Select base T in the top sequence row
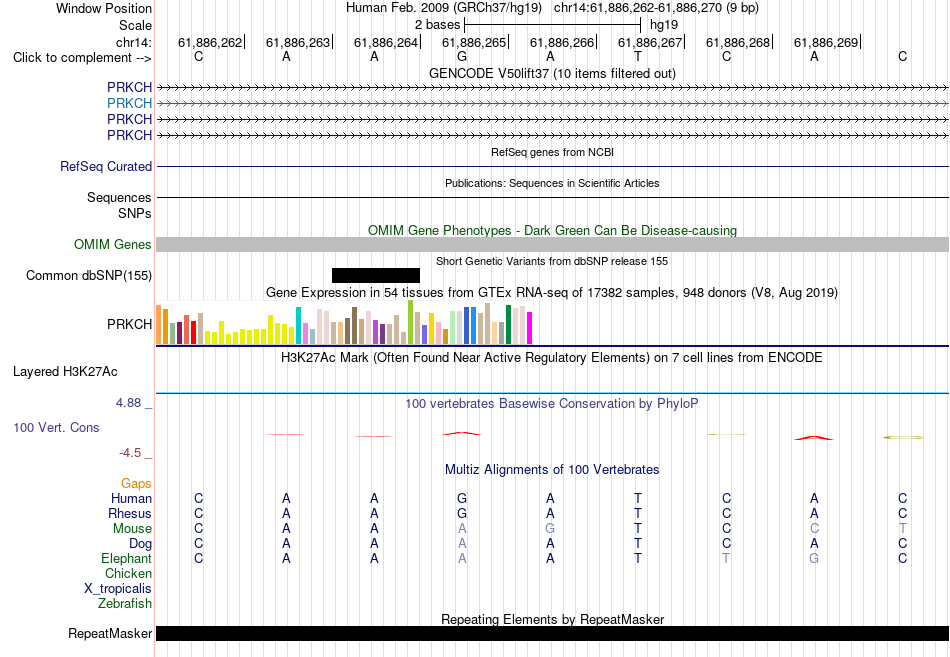The image size is (950, 657). pyautogui.click(x=637, y=56)
